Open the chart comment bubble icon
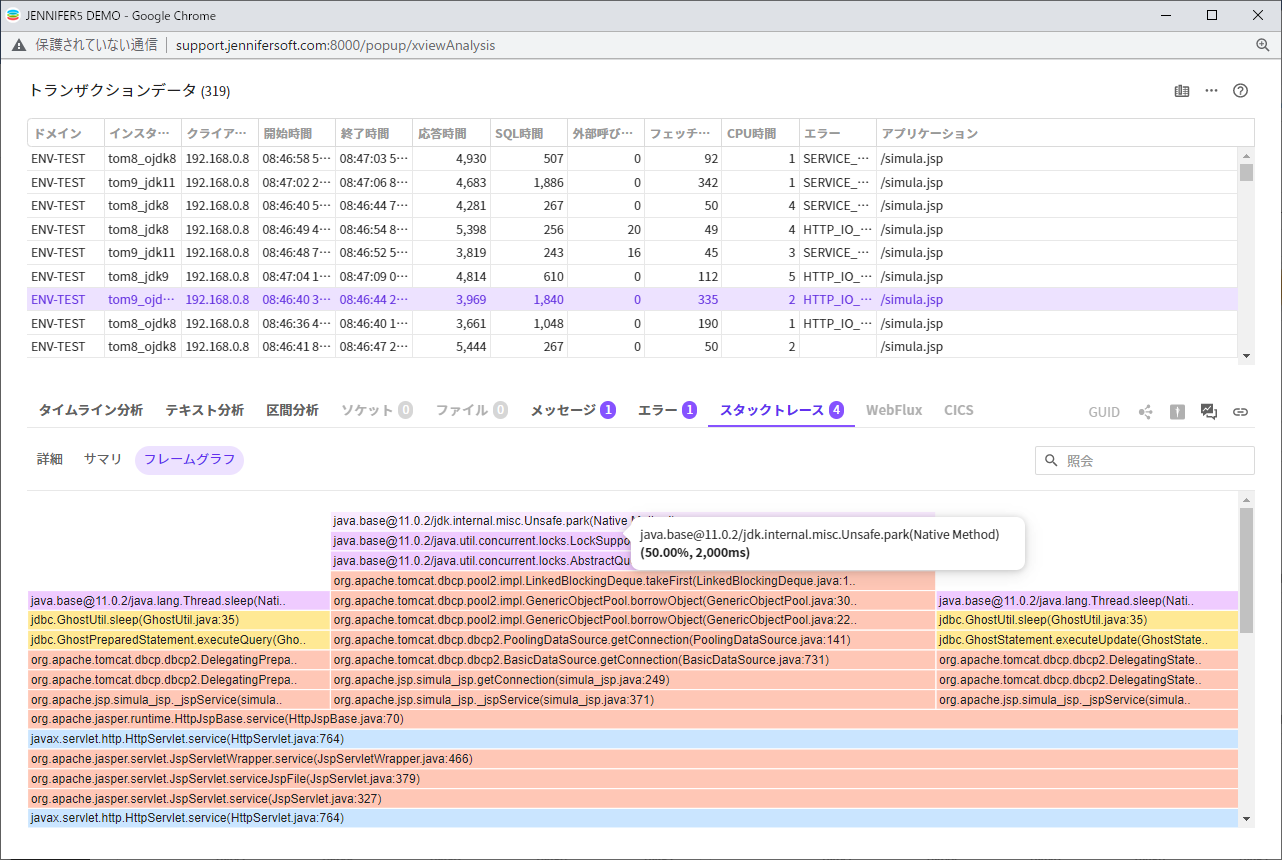This screenshot has width=1282, height=860. [x=1208, y=412]
